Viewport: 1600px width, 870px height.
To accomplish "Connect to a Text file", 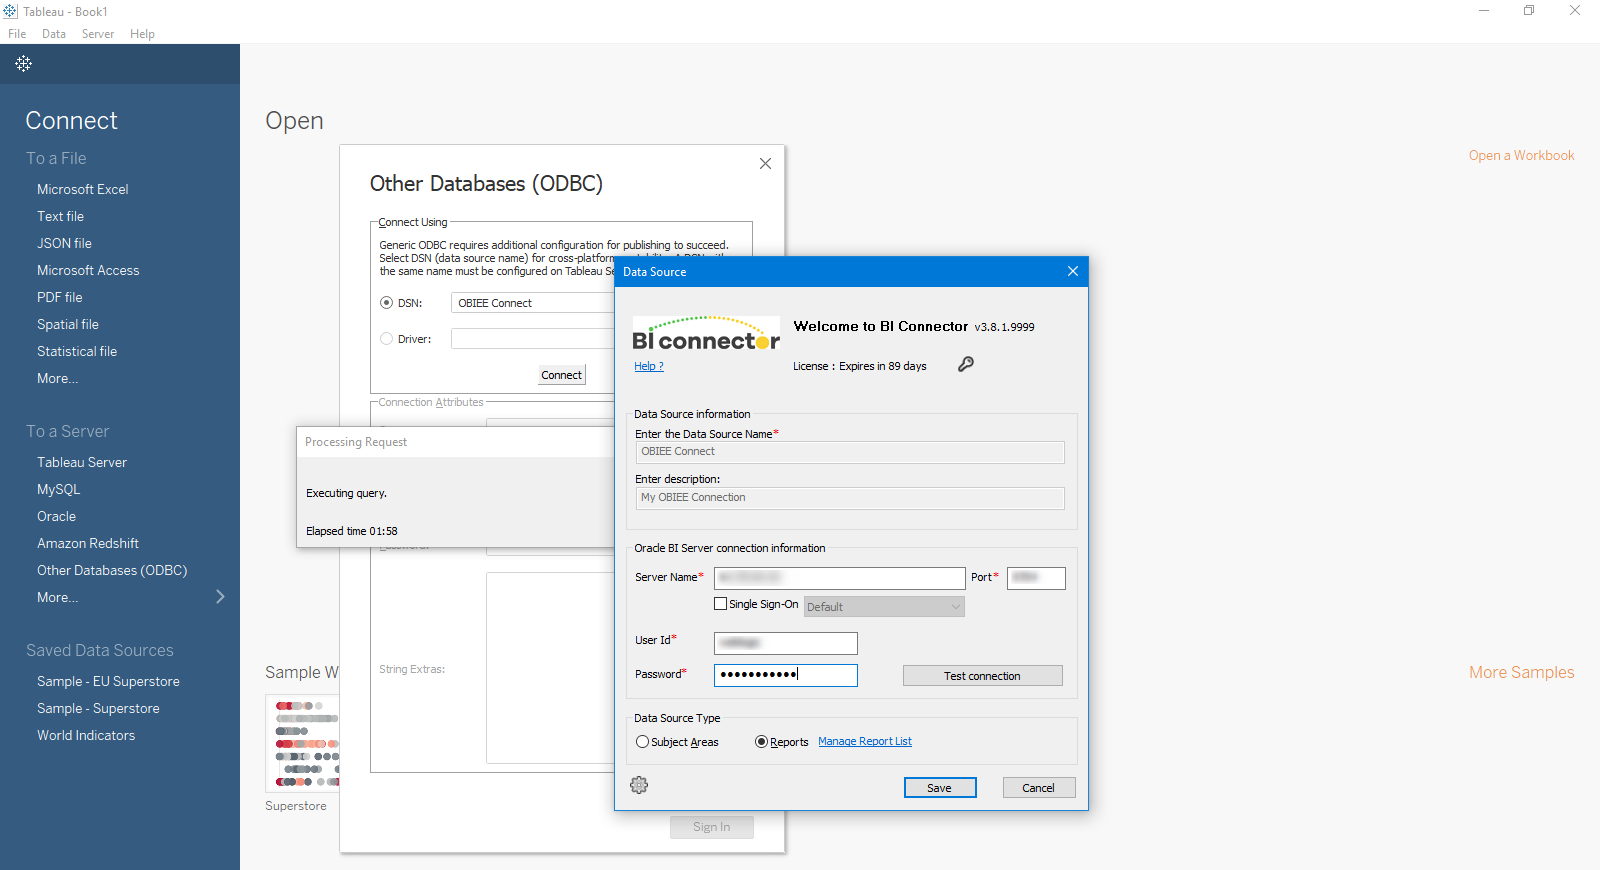I will 61,216.
